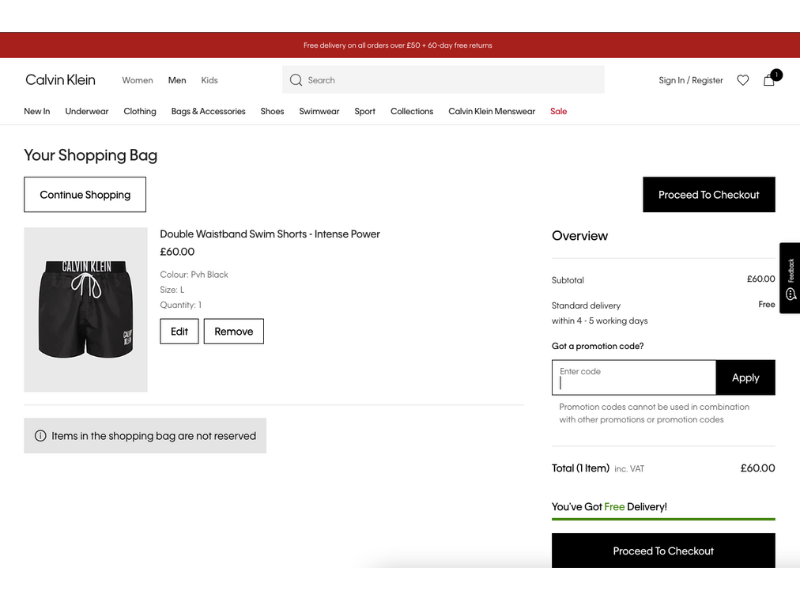The width and height of the screenshot is (800, 600).
Task: Open the Underwear menu
Action: 87,111
